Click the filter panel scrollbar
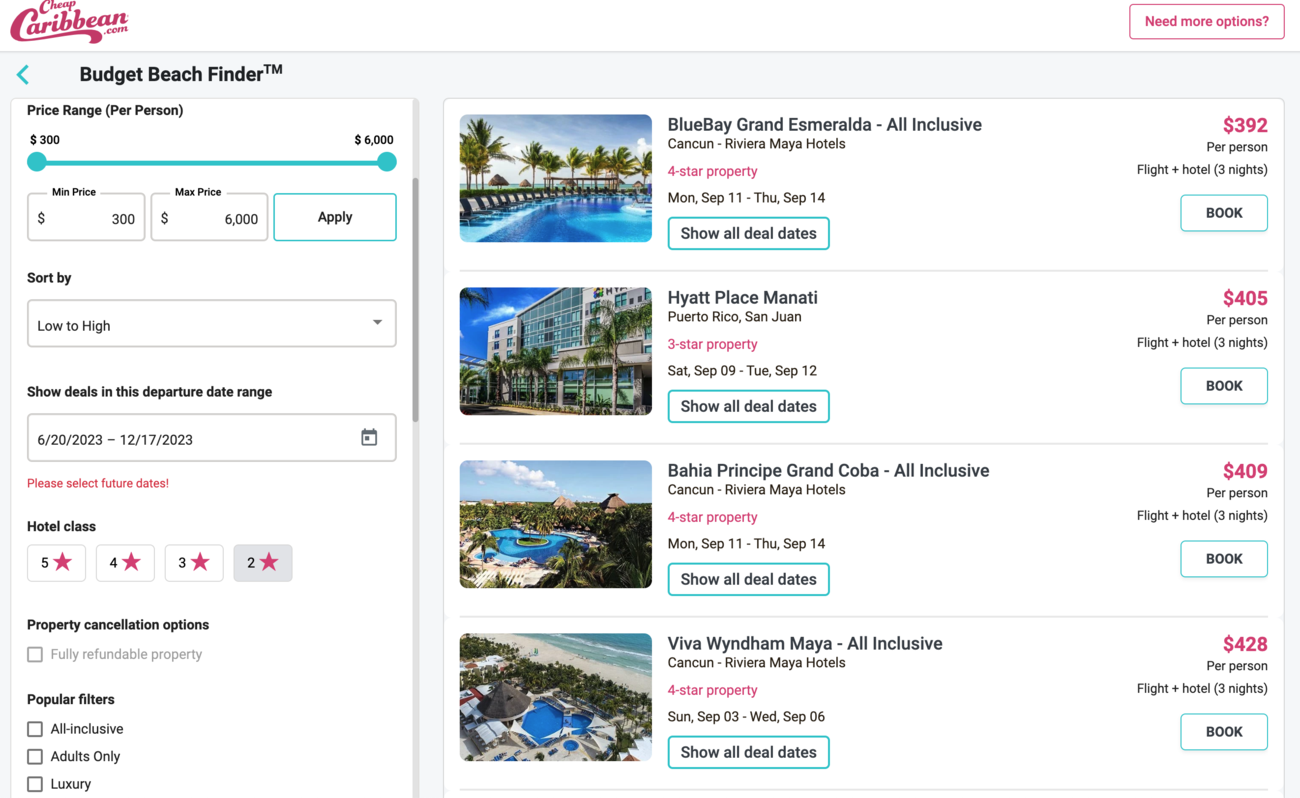Image resolution: width=1300 pixels, height=798 pixels. coord(415,300)
